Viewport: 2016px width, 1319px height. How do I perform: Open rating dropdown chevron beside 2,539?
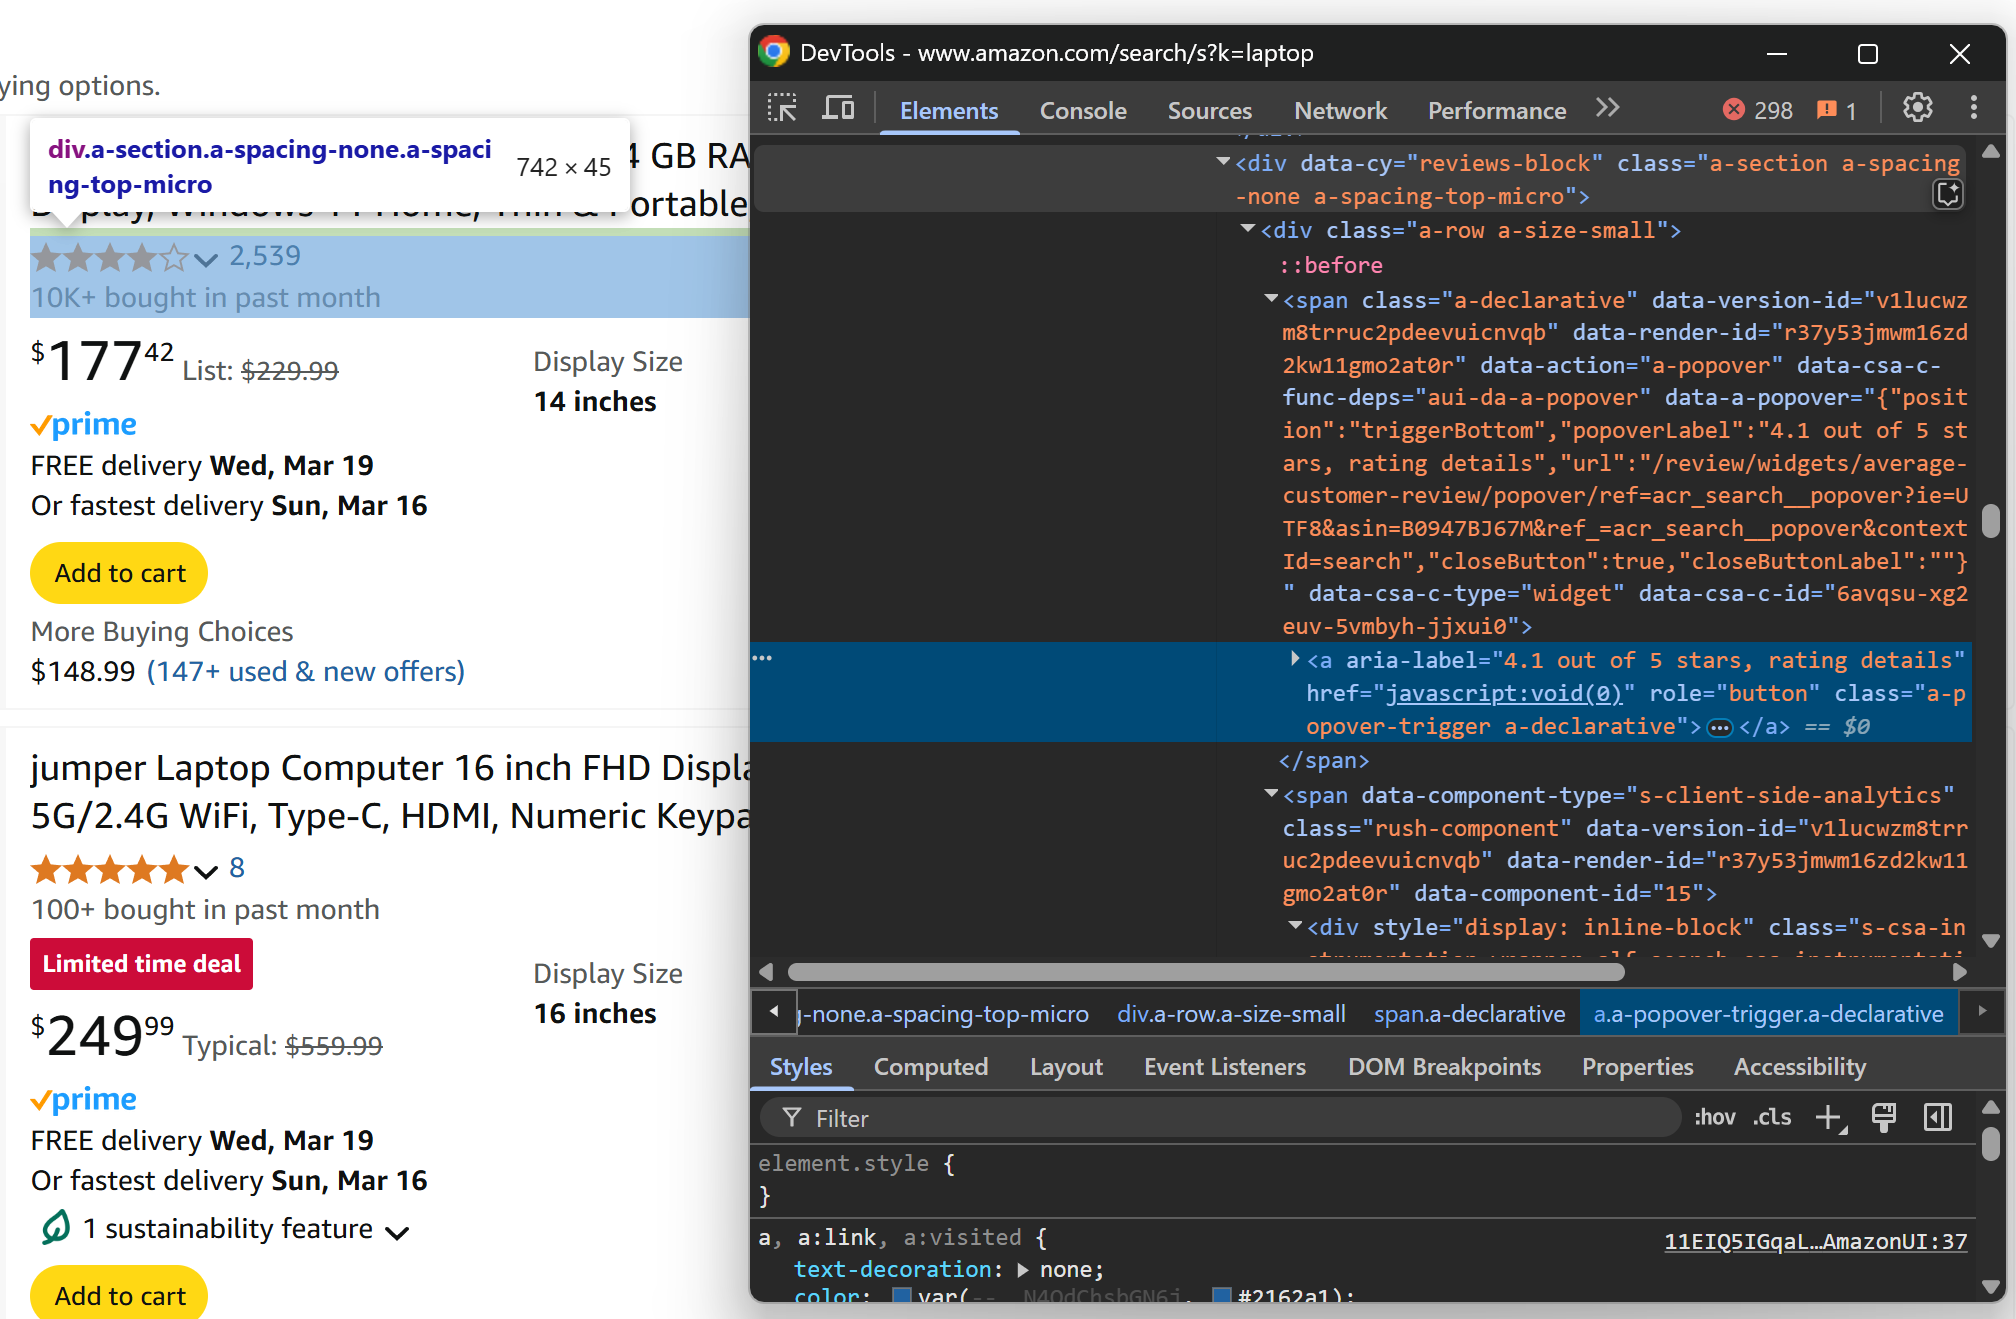(x=206, y=260)
